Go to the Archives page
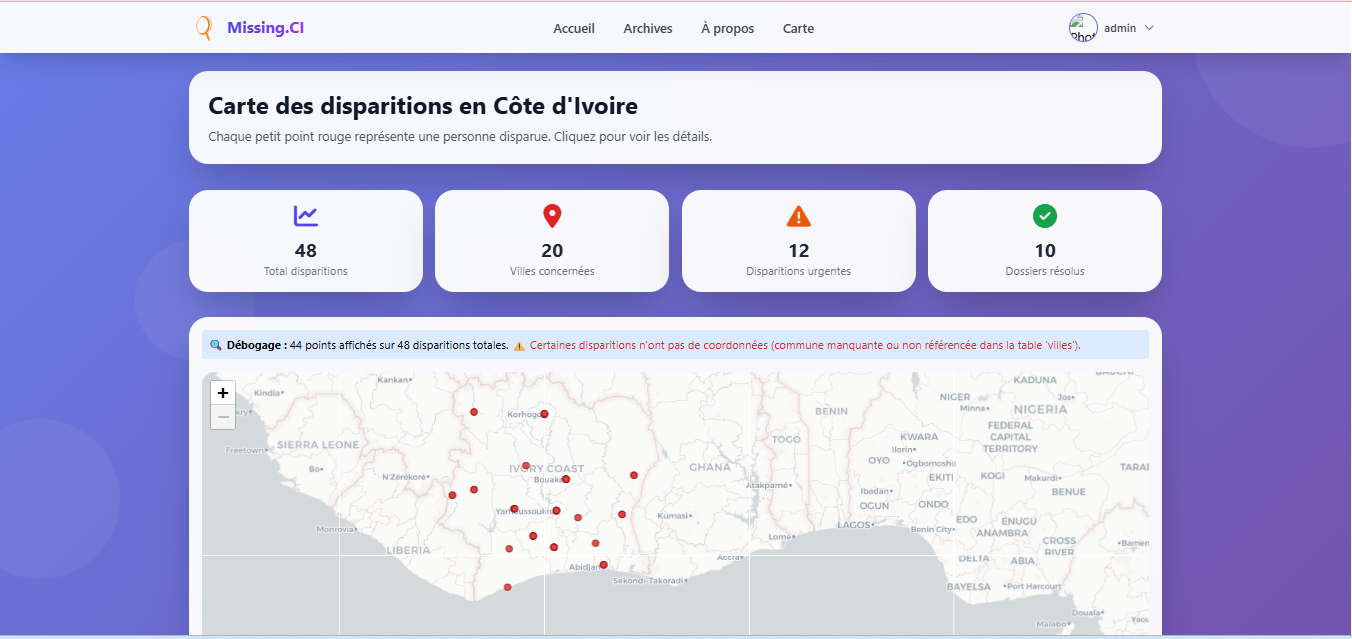Image resolution: width=1352 pixels, height=639 pixels. (647, 28)
